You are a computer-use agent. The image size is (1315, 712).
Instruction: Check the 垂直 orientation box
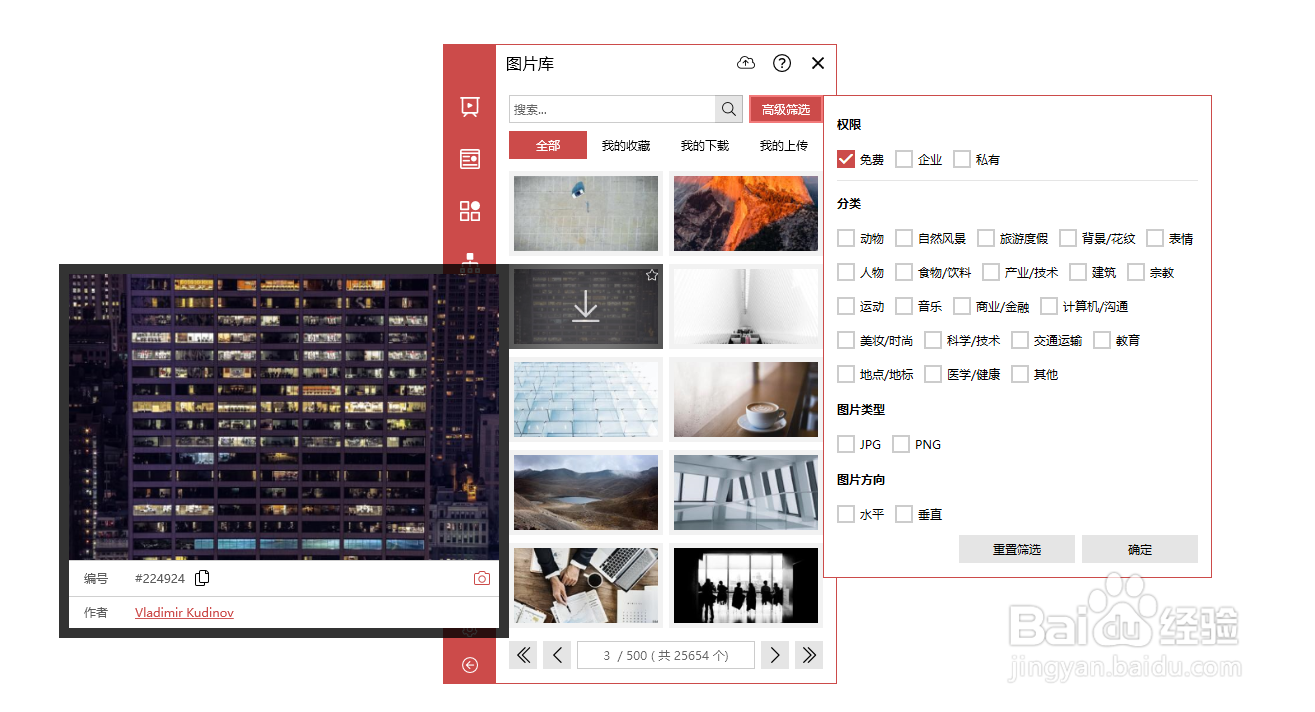pyautogui.click(x=904, y=514)
